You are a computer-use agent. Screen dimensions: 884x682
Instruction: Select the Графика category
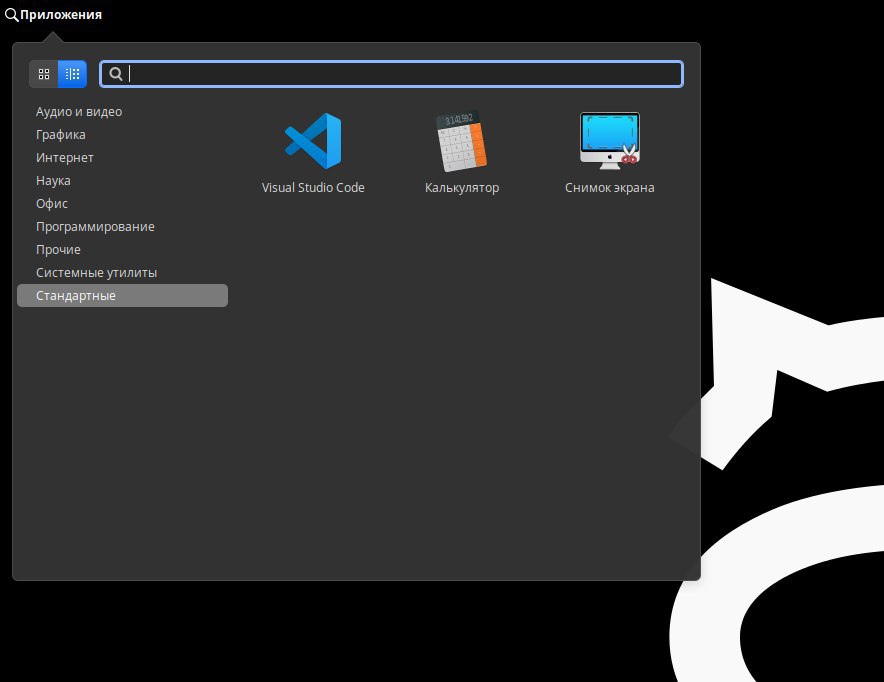click(x=122, y=135)
